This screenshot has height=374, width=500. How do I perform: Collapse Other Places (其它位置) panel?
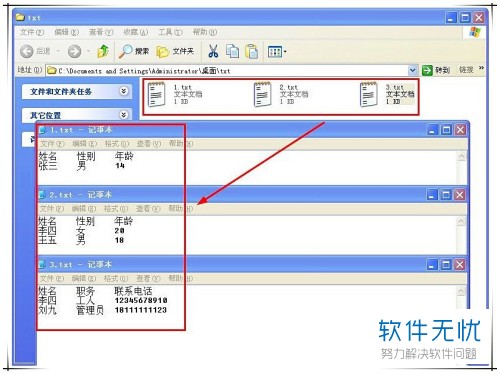(124, 115)
